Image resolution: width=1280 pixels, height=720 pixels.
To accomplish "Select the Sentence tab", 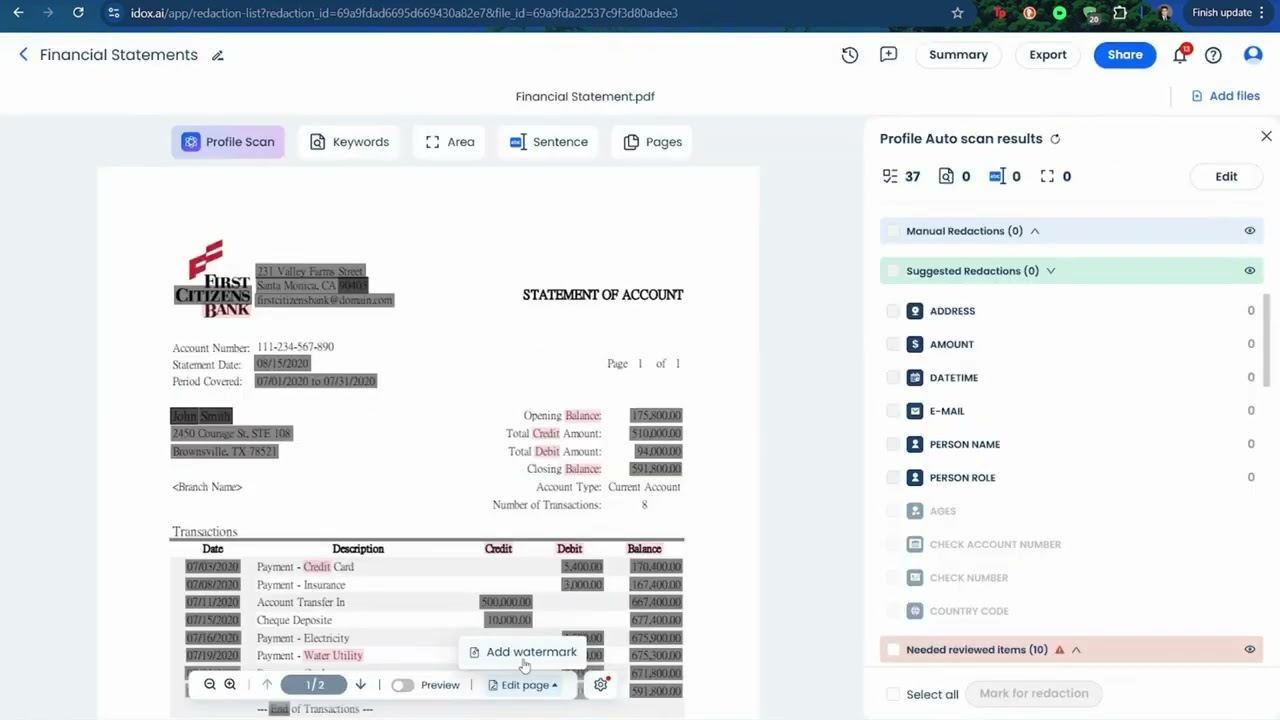I will point(548,142).
